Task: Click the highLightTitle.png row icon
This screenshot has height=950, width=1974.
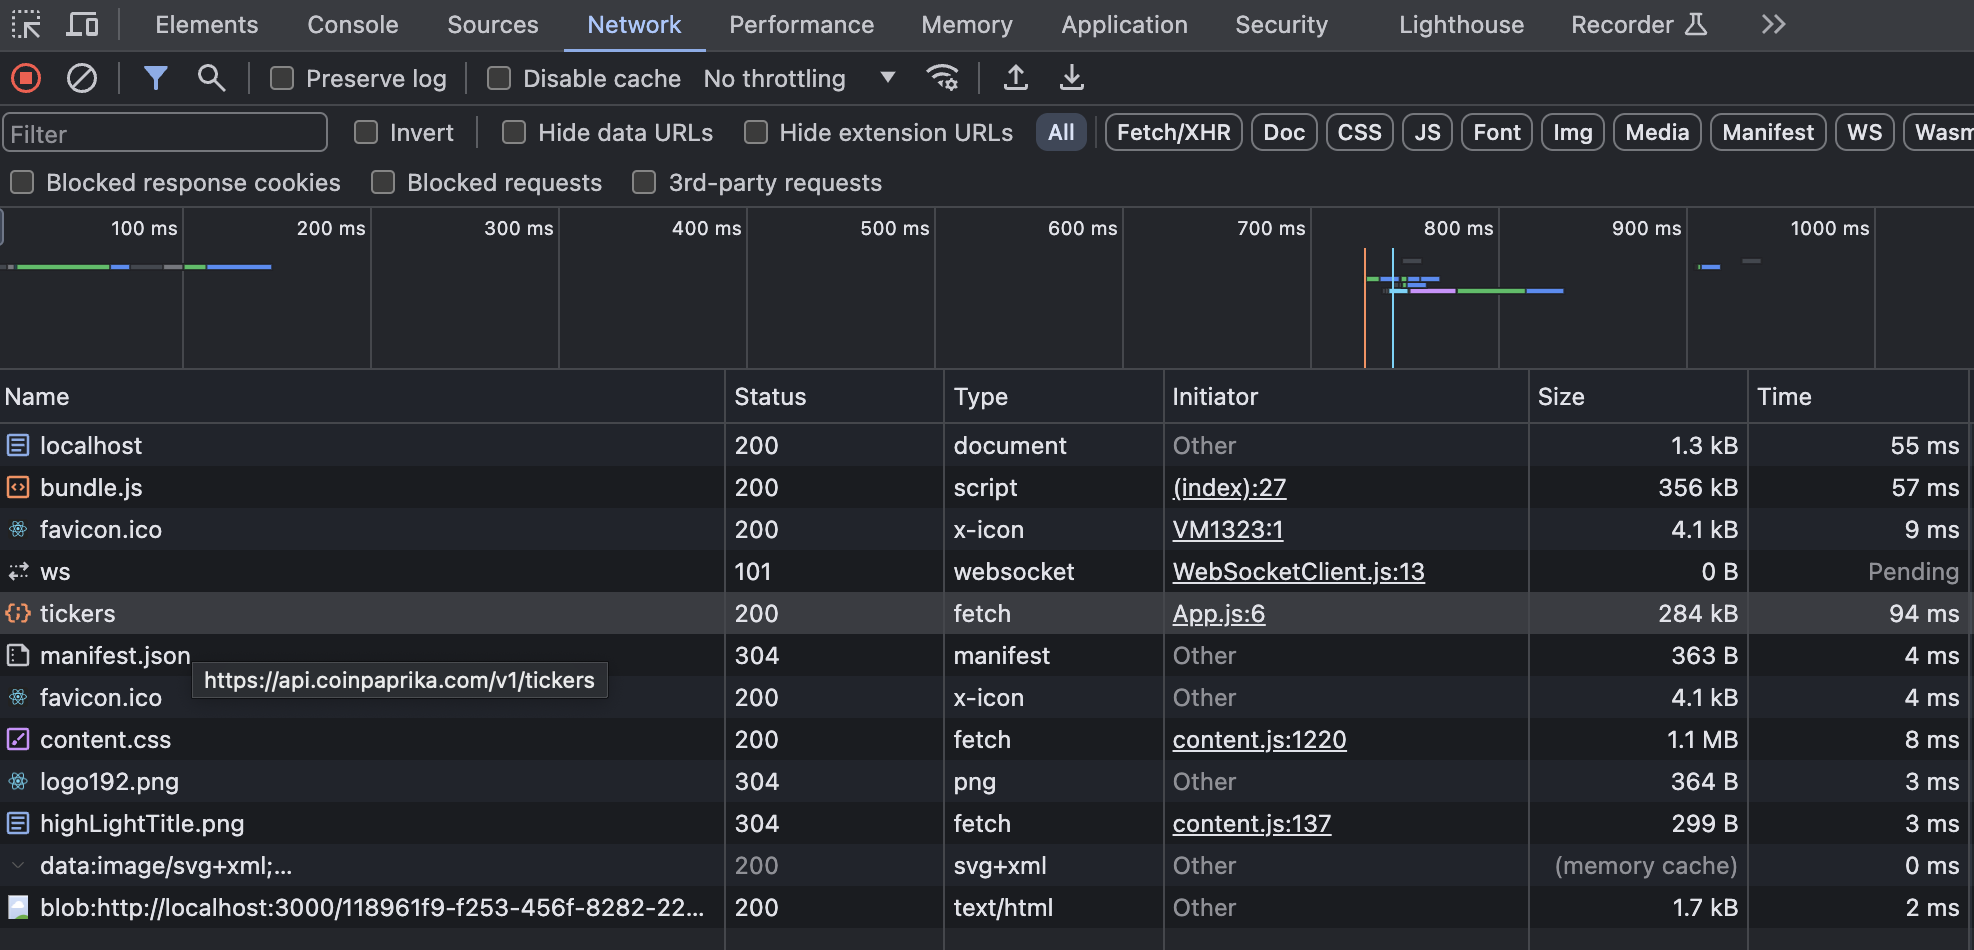Action: pyautogui.click(x=18, y=823)
